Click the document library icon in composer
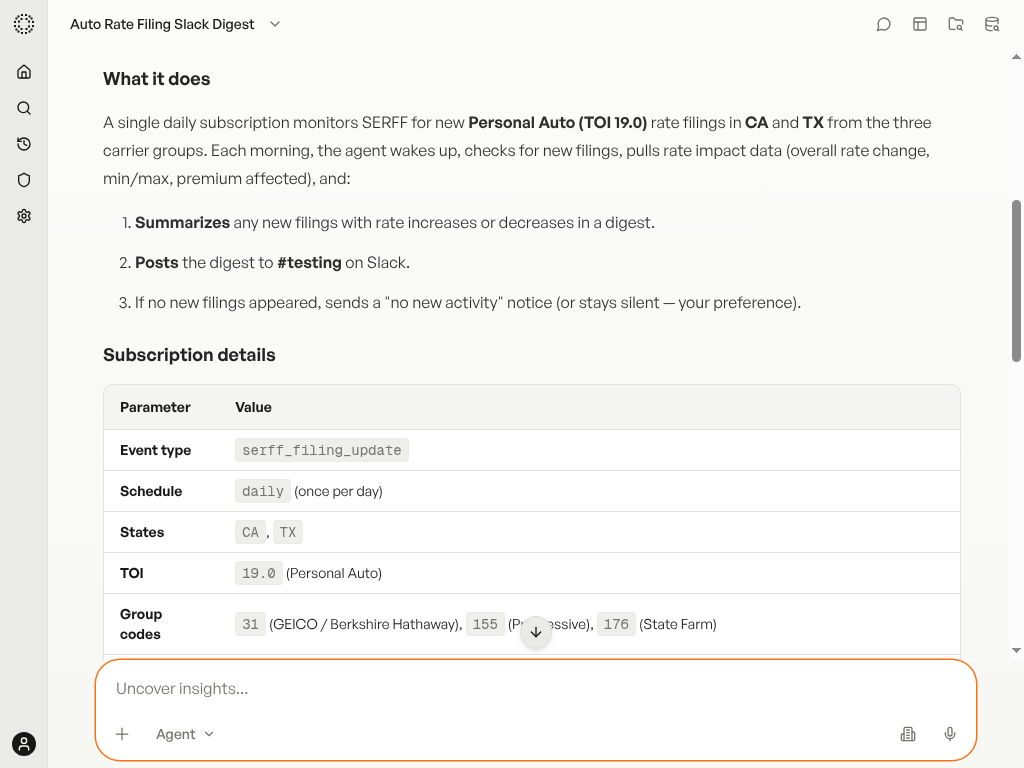Screen dimensions: 1024x768 coord(908,734)
